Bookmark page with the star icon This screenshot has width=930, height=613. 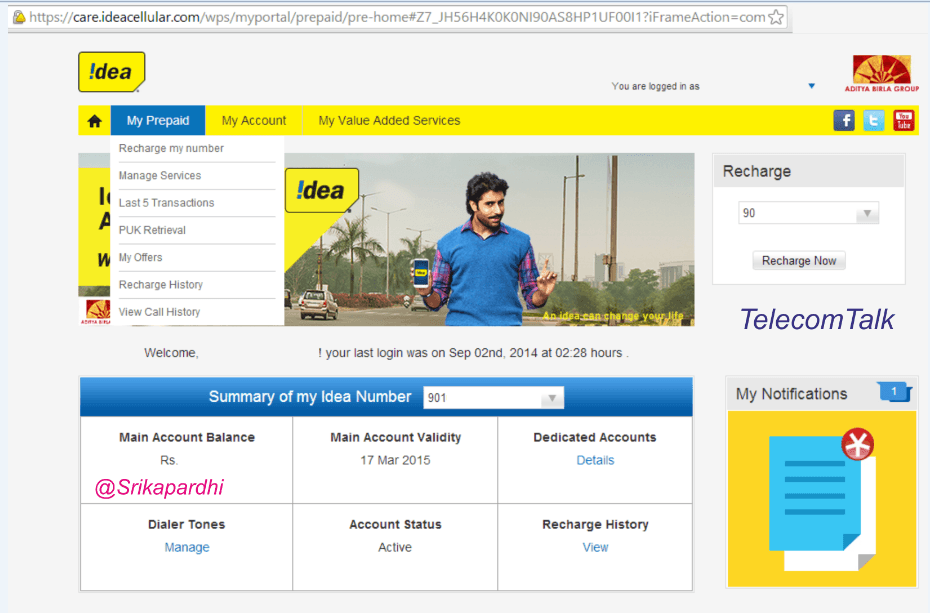click(x=775, y=17)
